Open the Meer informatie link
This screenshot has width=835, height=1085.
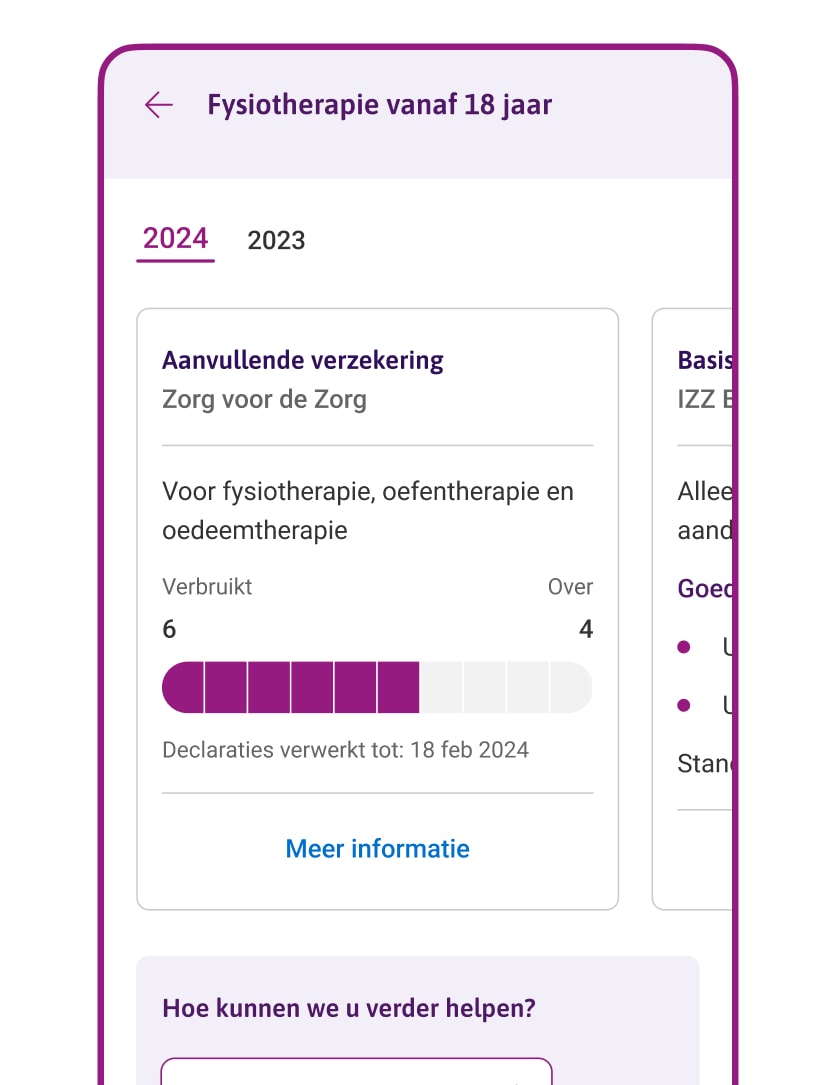point(377,849)
